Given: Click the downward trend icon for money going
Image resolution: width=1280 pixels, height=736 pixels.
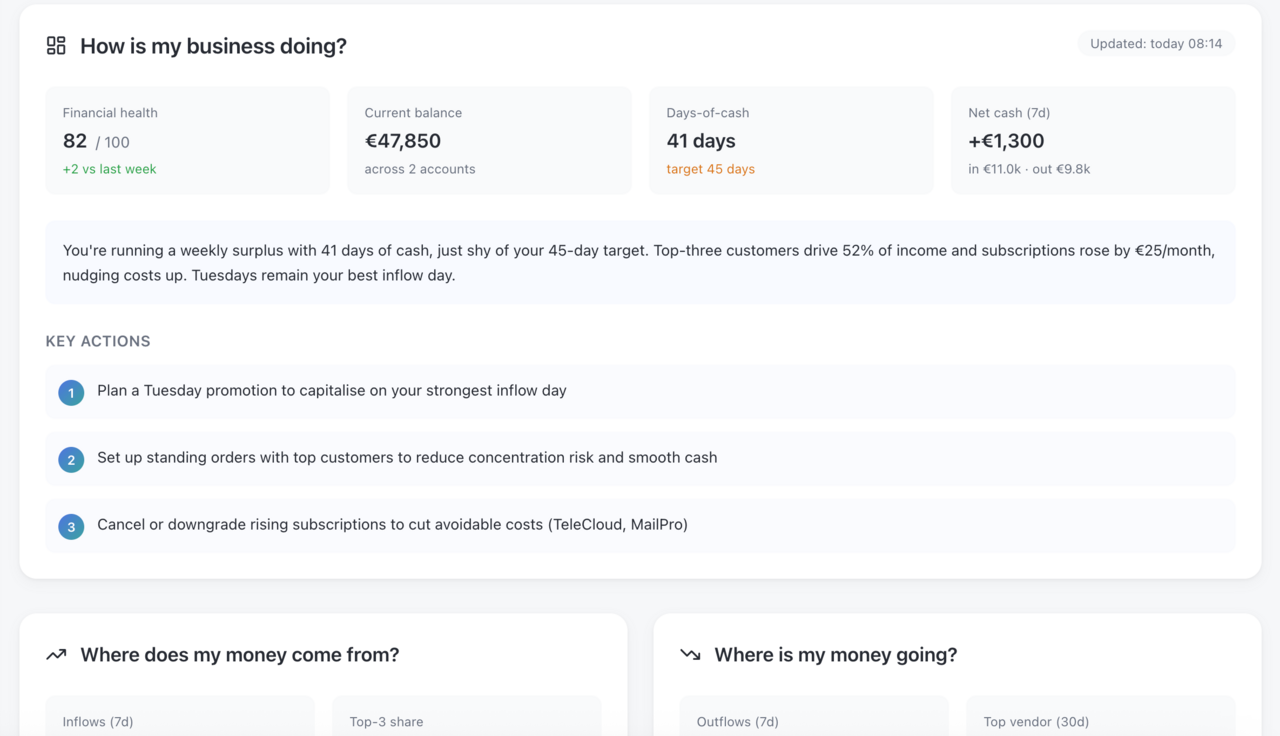Looking at the screenshot, I should tap(690, 655).
